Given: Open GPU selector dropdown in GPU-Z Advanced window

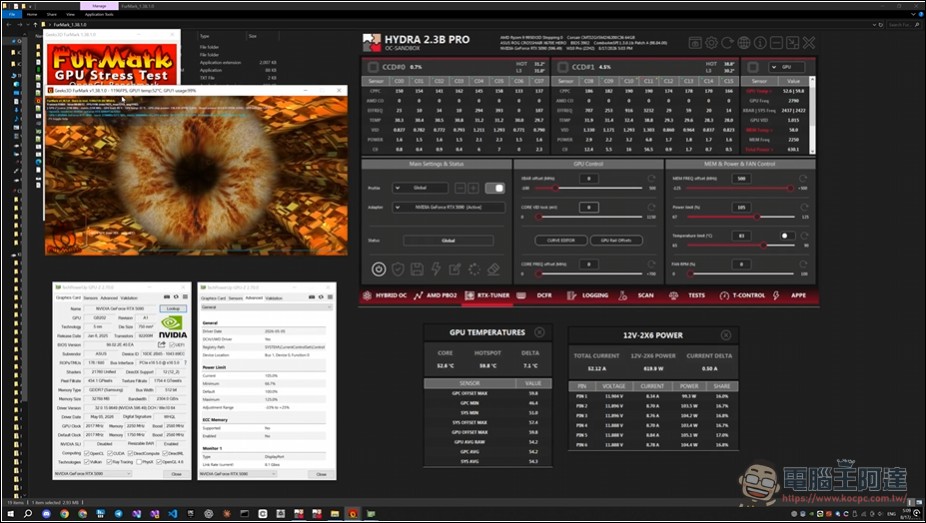Looking at the screenshot, I should pos(238,474).
